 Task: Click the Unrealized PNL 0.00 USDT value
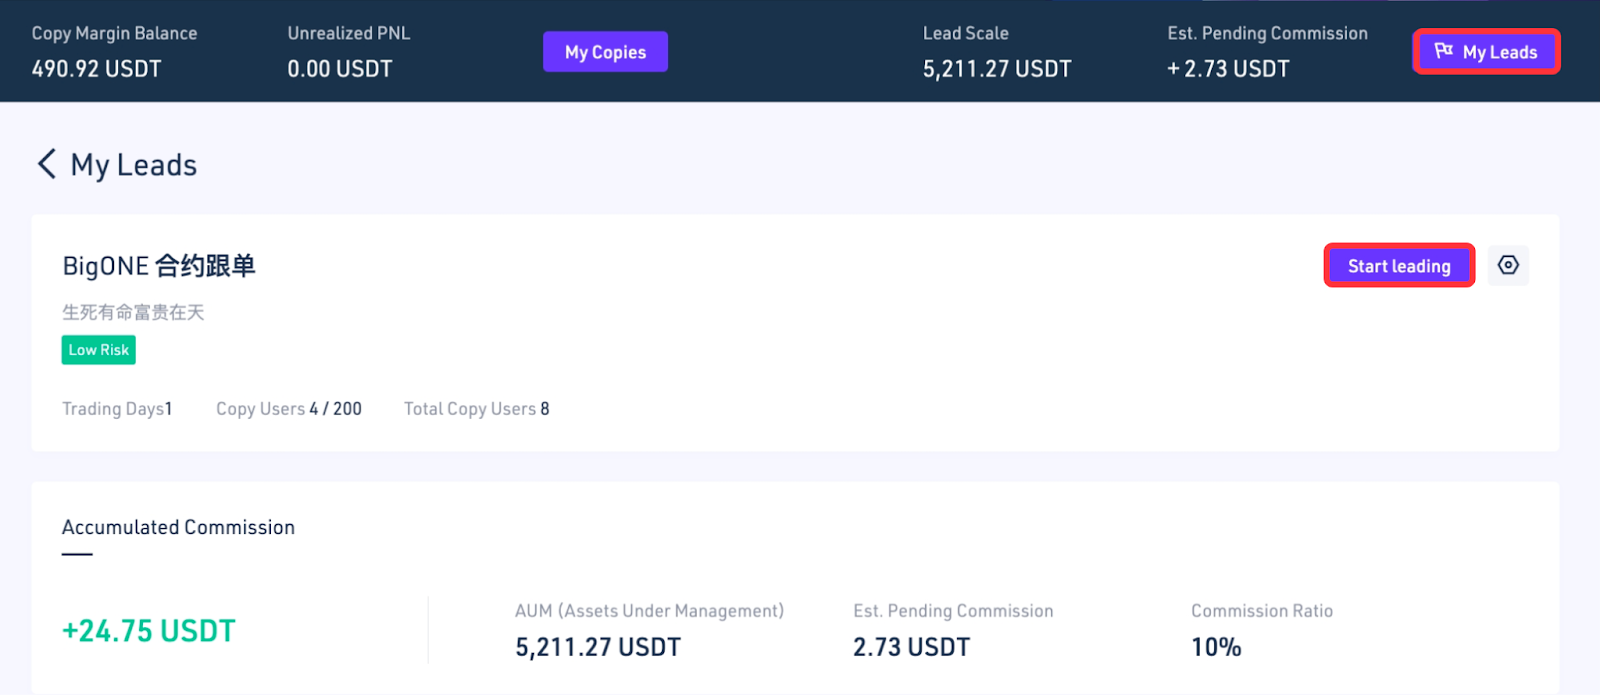[x=339, y=69]
